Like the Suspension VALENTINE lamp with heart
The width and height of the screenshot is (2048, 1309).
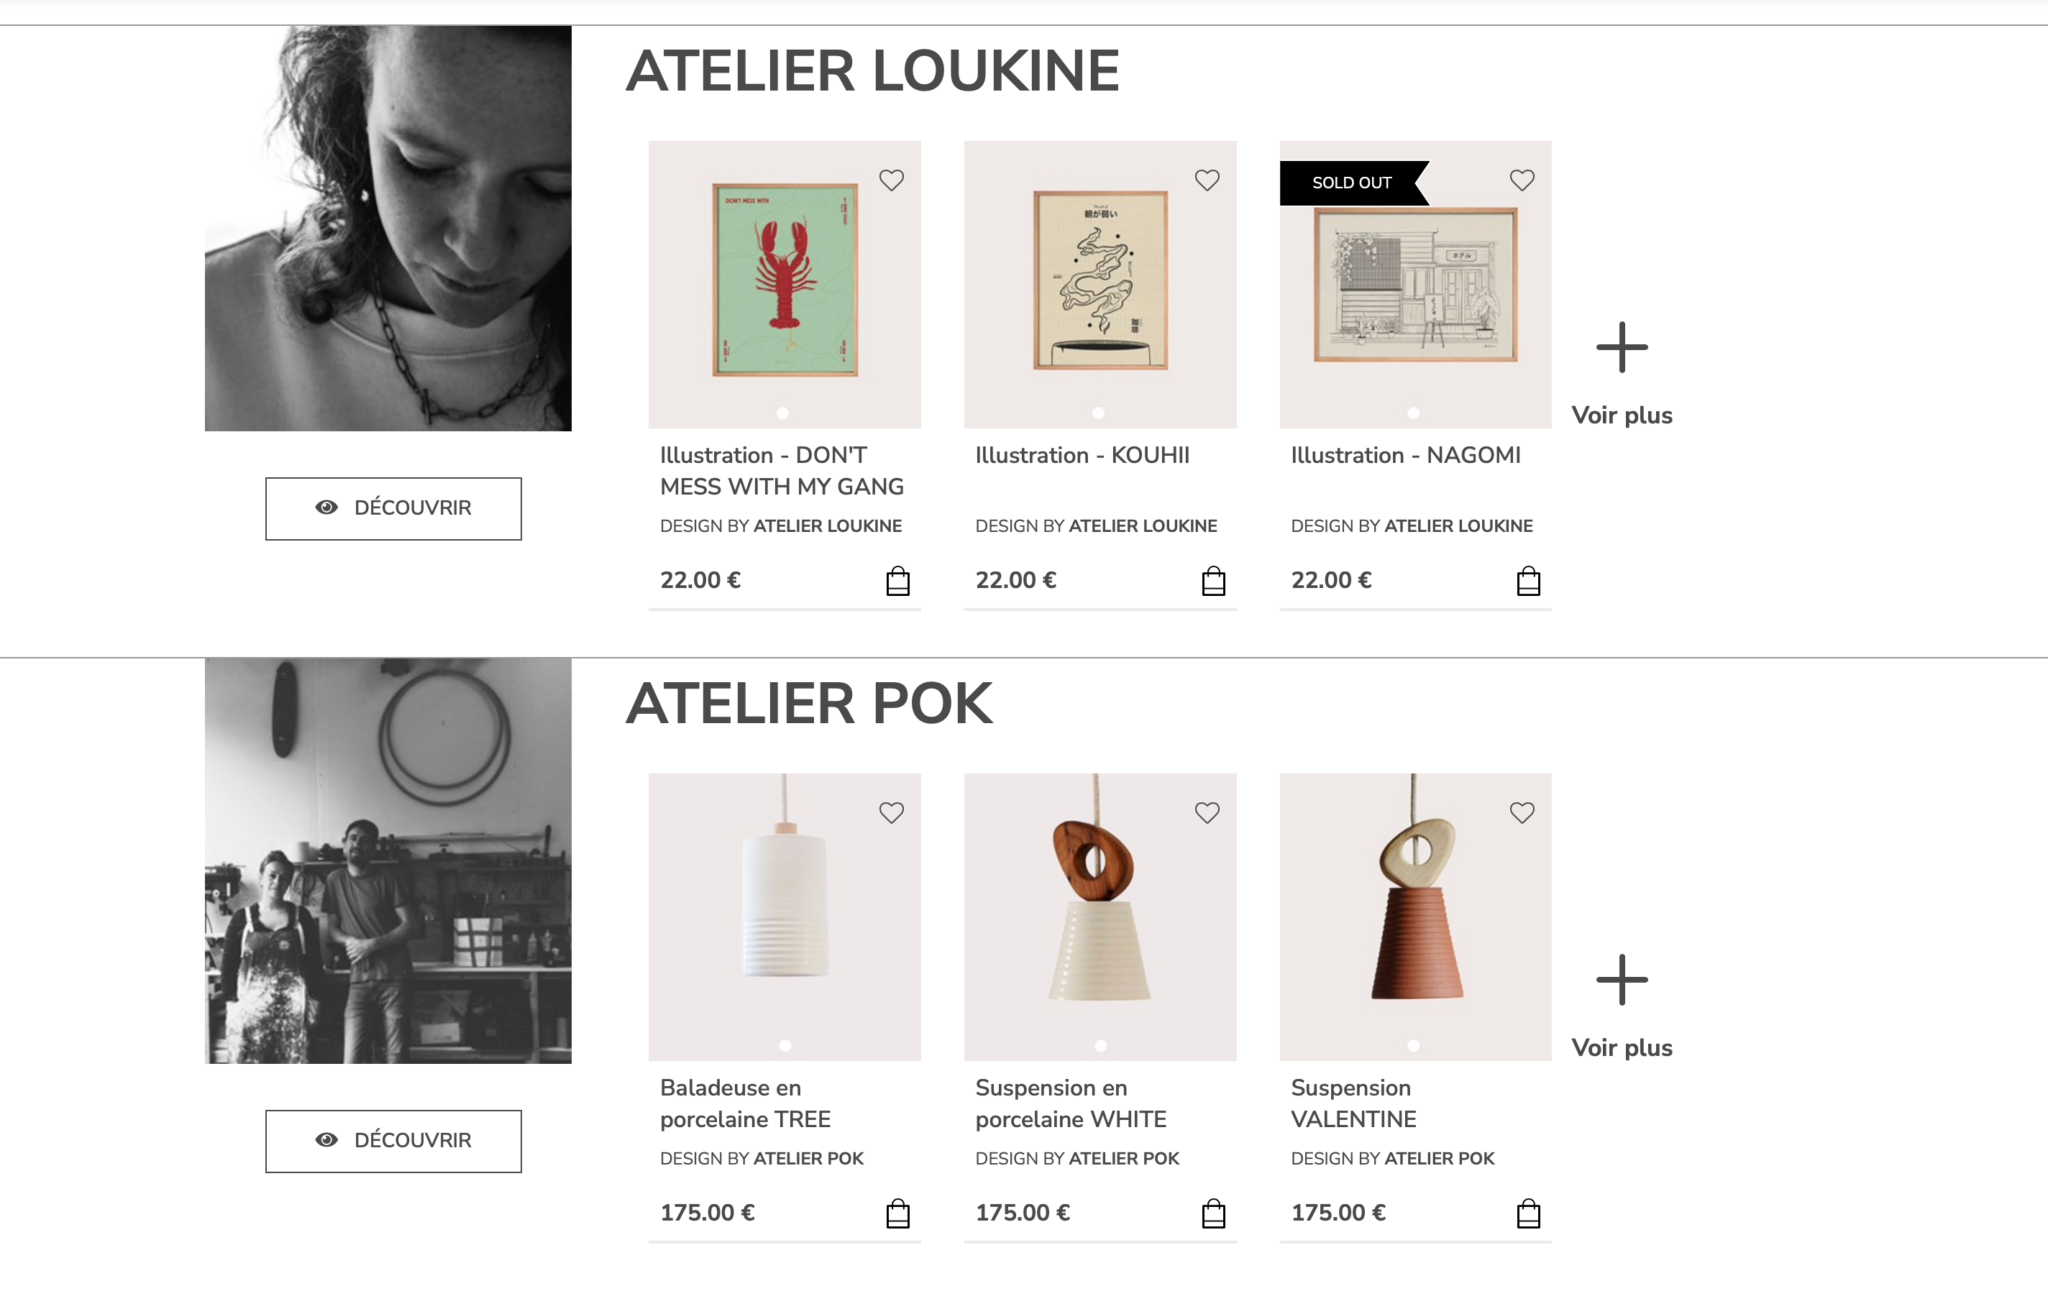pyautogui.click(x=1522, y=813)
